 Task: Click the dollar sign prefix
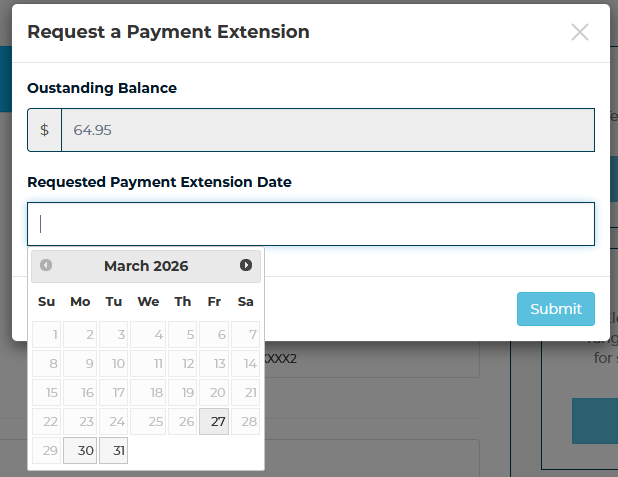click(44, 130)
